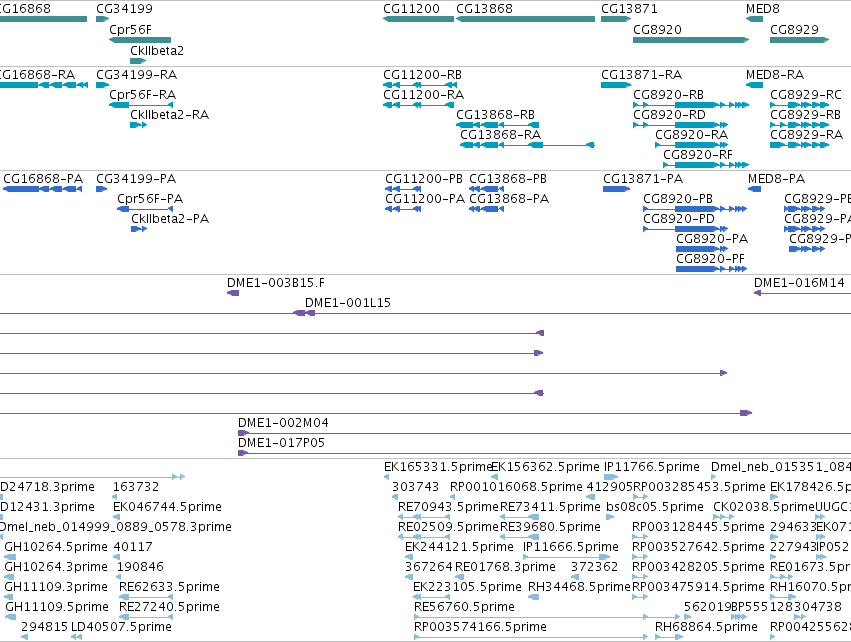Select protein CG8920-PF

712,269
